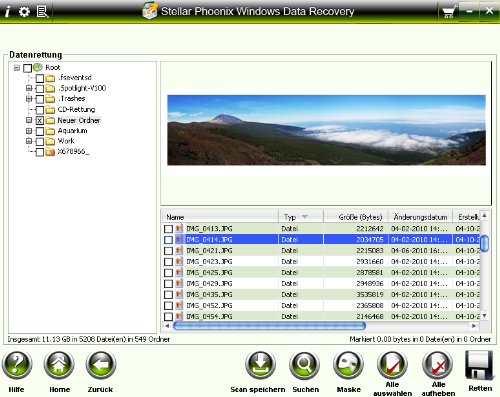
Task: Click size value 3535819
Action: tap(370, 295)
